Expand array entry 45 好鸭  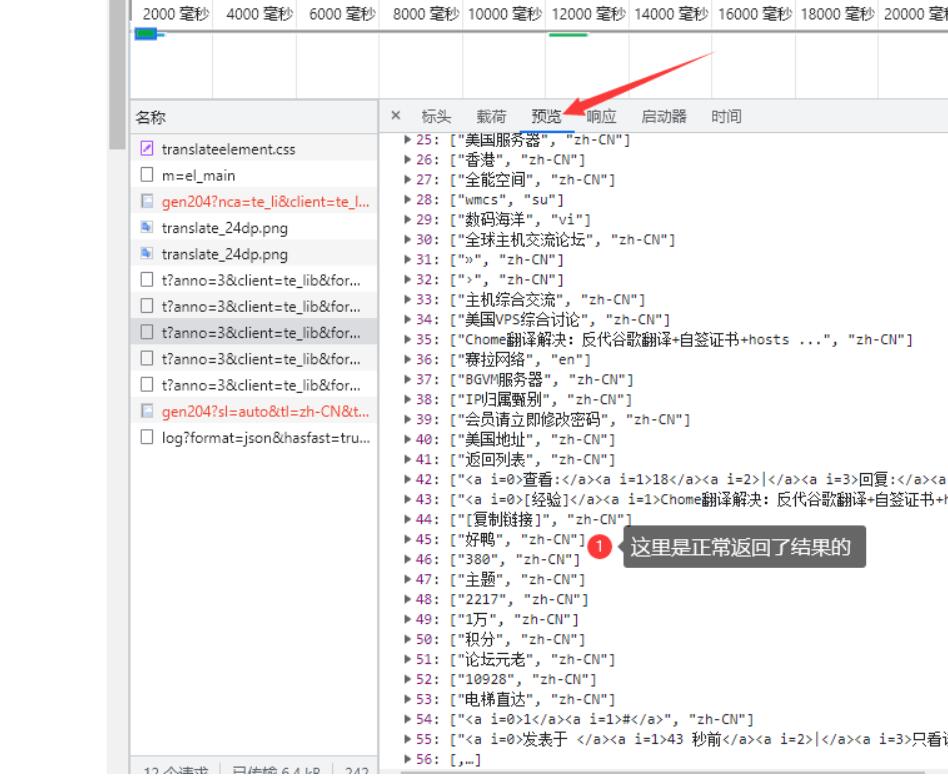click(407, 539)
